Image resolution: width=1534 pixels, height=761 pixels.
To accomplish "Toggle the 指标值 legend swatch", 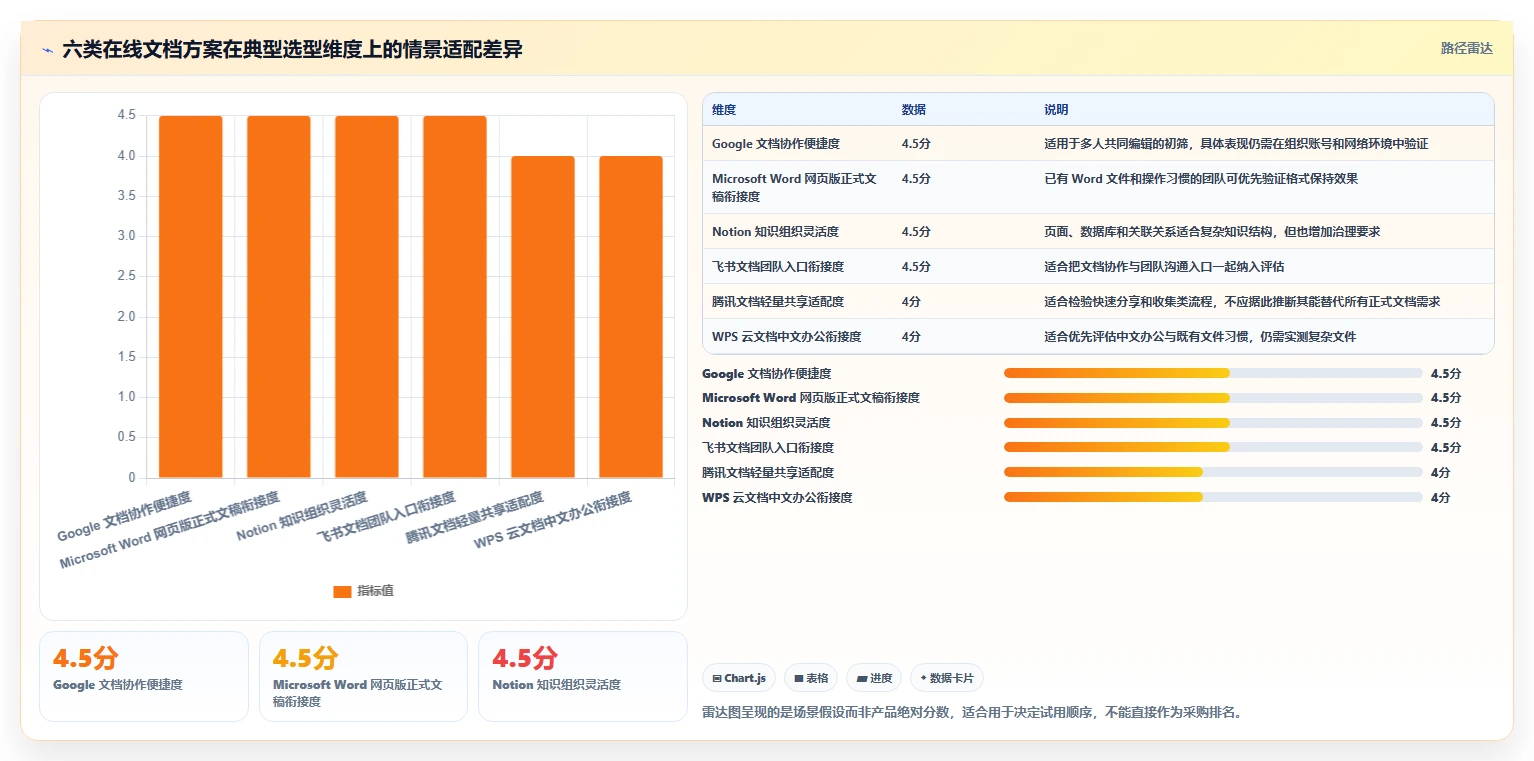I will click(x=342, y=591).
